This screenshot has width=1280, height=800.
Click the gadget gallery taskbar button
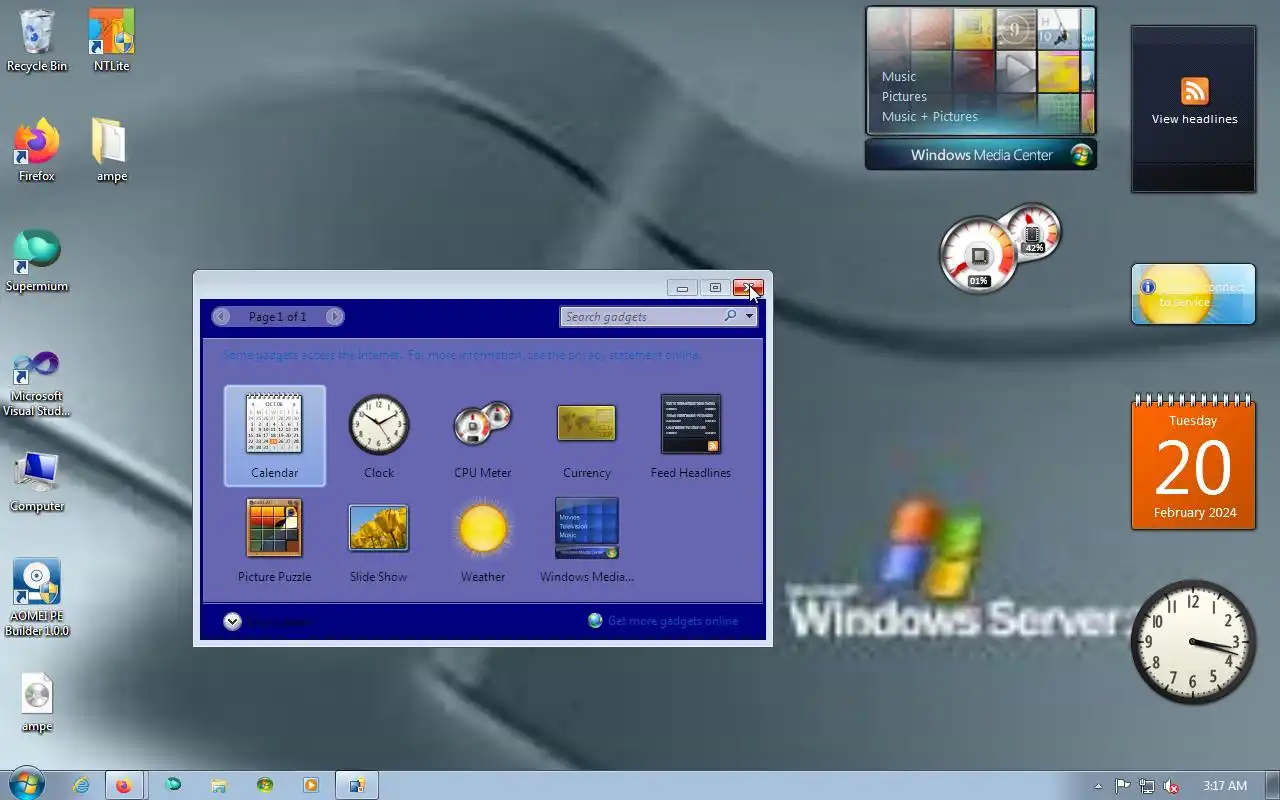click(357, 786)
